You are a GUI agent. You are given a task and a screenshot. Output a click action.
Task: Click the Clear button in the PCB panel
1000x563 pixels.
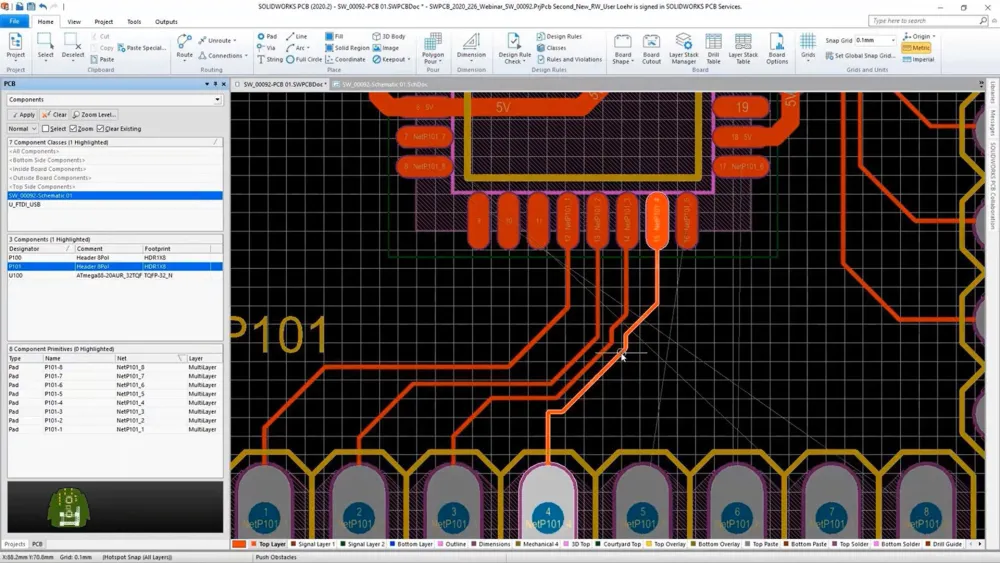pyautogui.click(x=55, y=115)
